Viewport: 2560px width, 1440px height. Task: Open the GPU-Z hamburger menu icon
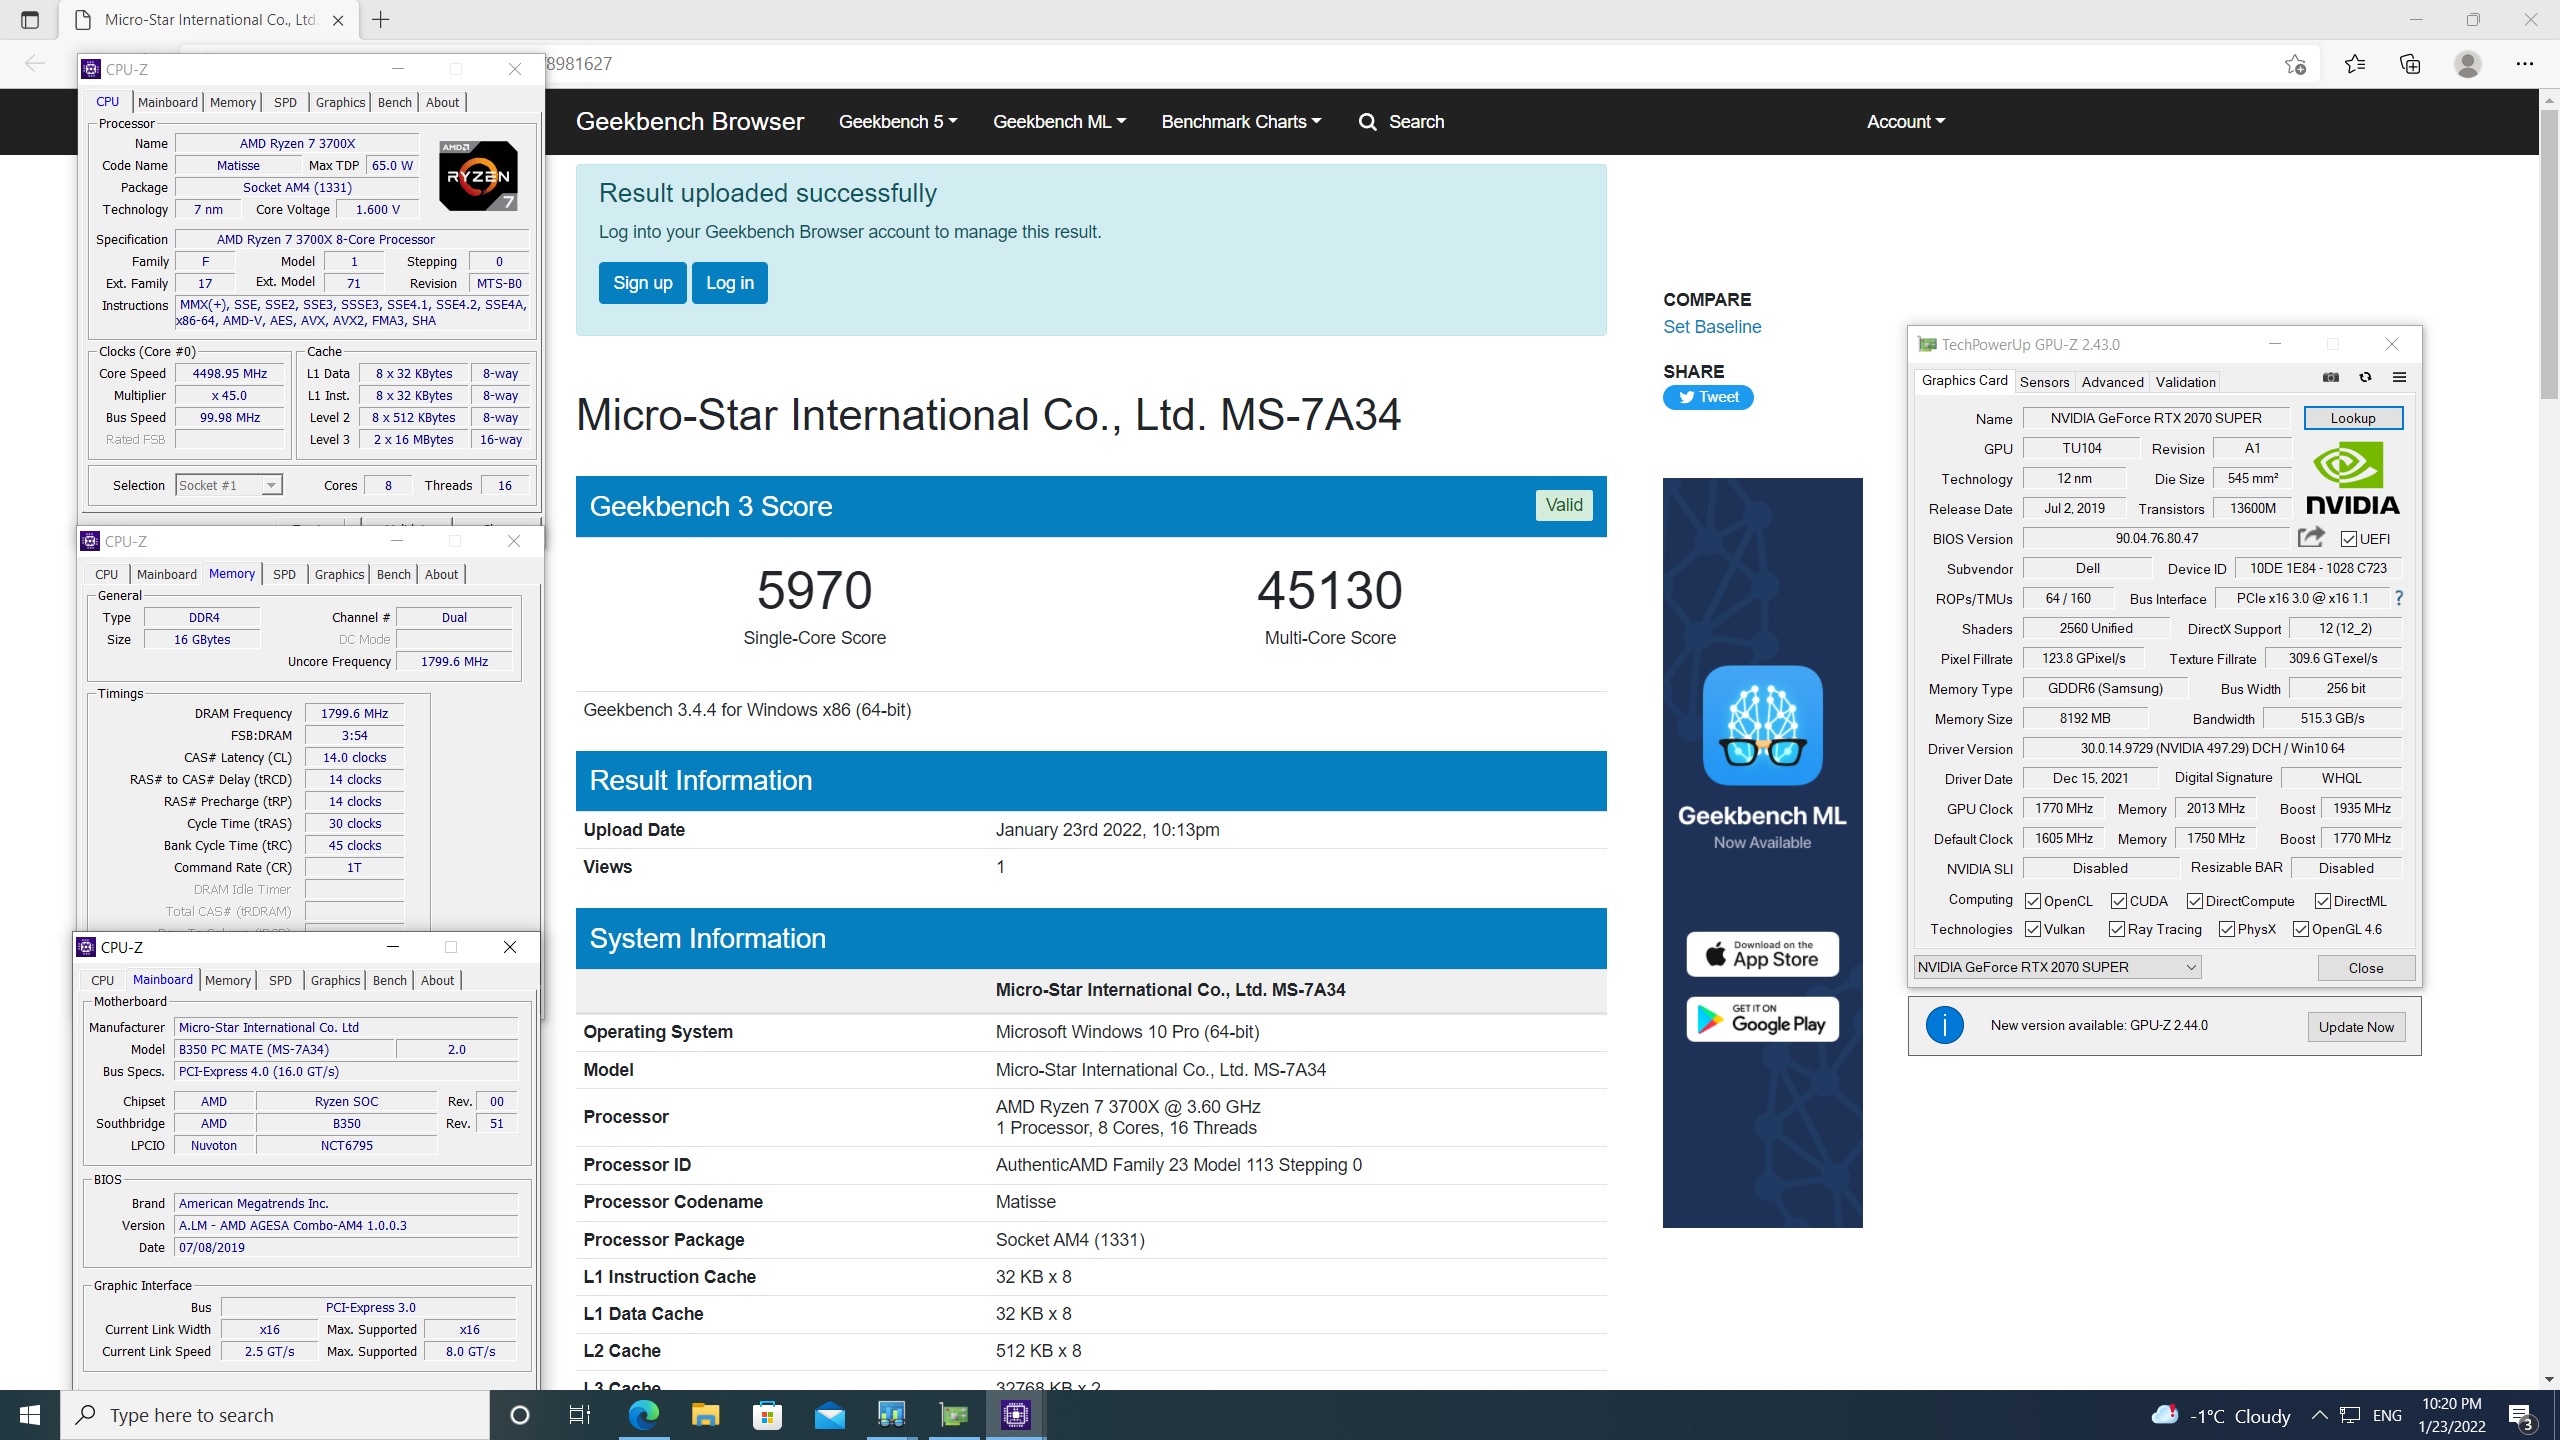(2399, 377)
